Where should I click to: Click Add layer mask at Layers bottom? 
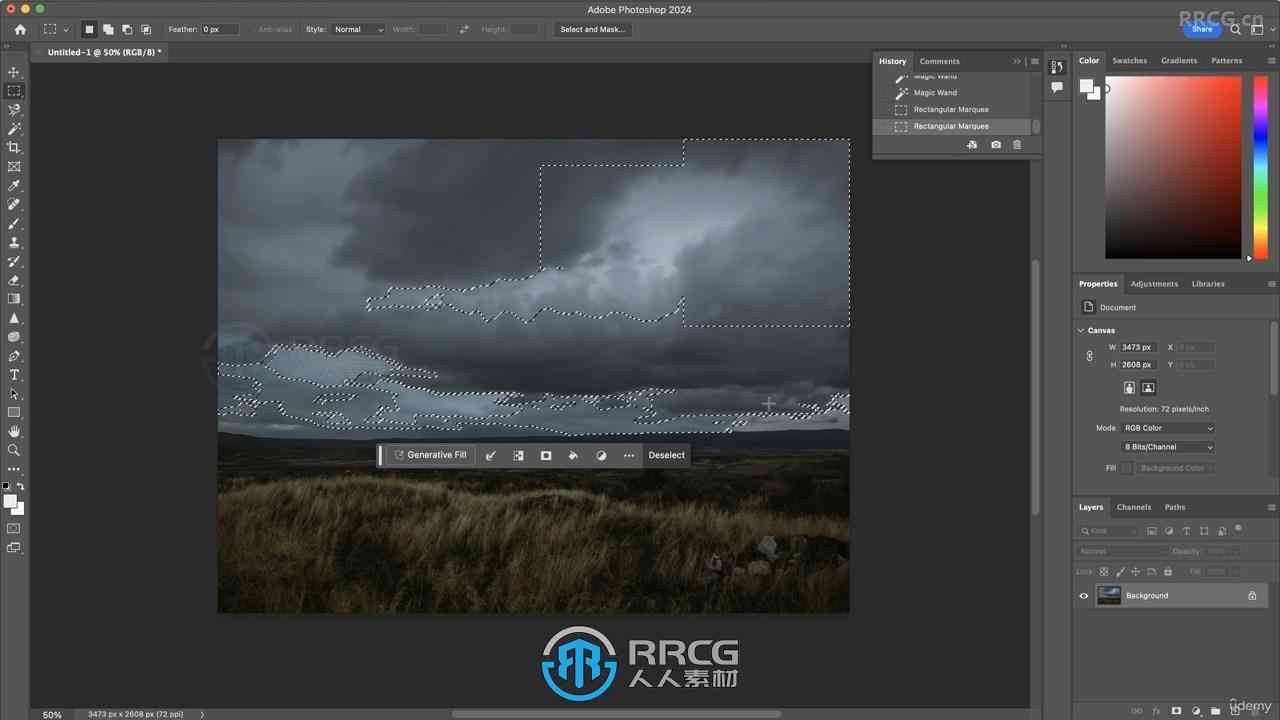click(x=1176, y=711)
